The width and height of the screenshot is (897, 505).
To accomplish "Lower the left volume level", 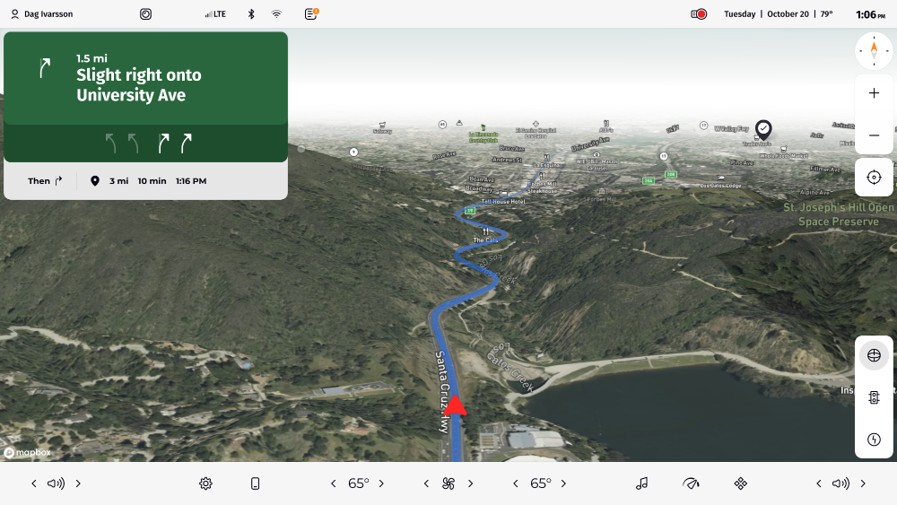I will [x=34, y=484].
